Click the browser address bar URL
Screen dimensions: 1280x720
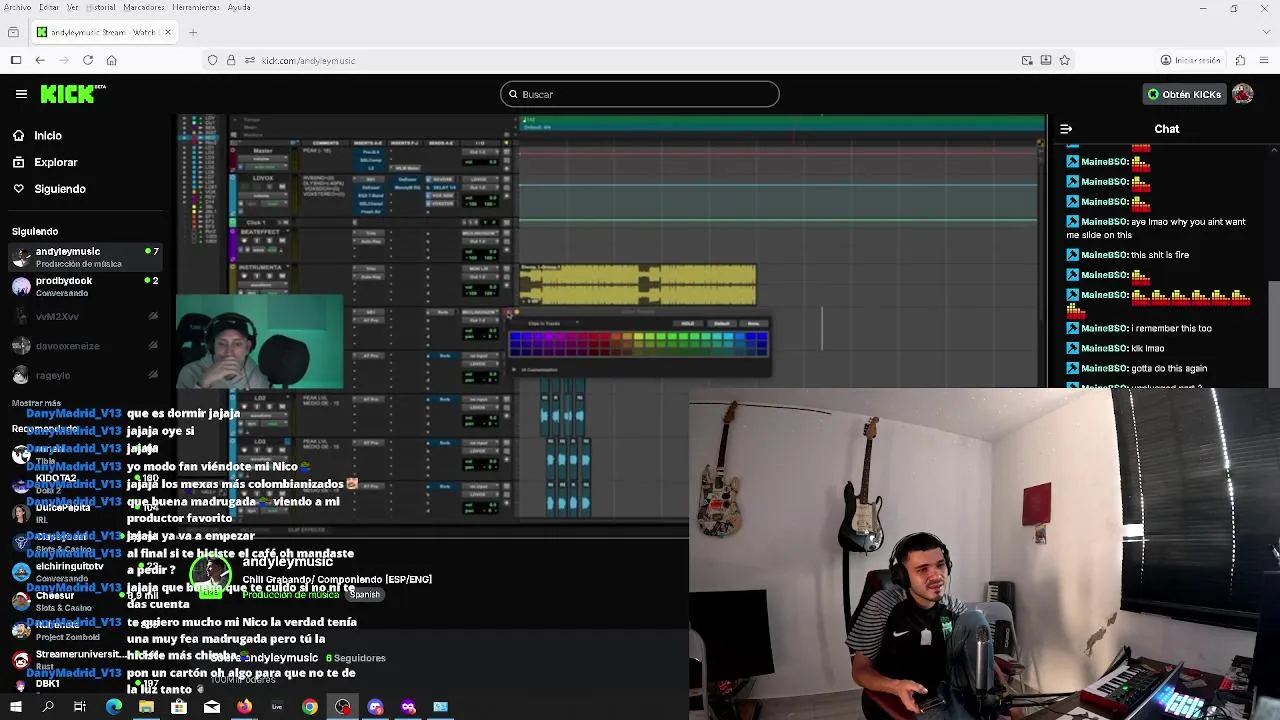pyautogui.click(x=308, y=61)
